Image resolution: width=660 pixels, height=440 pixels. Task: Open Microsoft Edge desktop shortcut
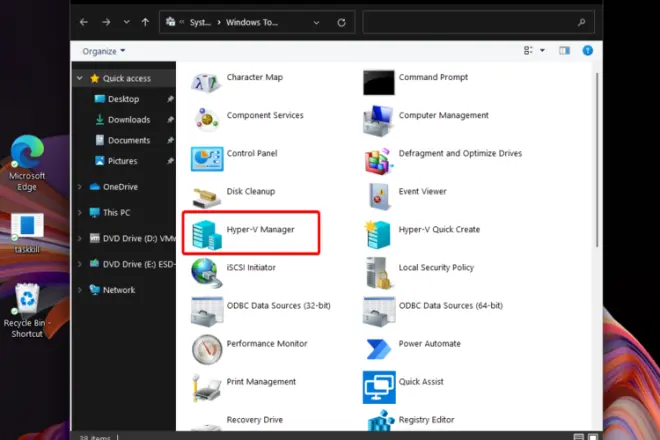(x=27, y=163)
